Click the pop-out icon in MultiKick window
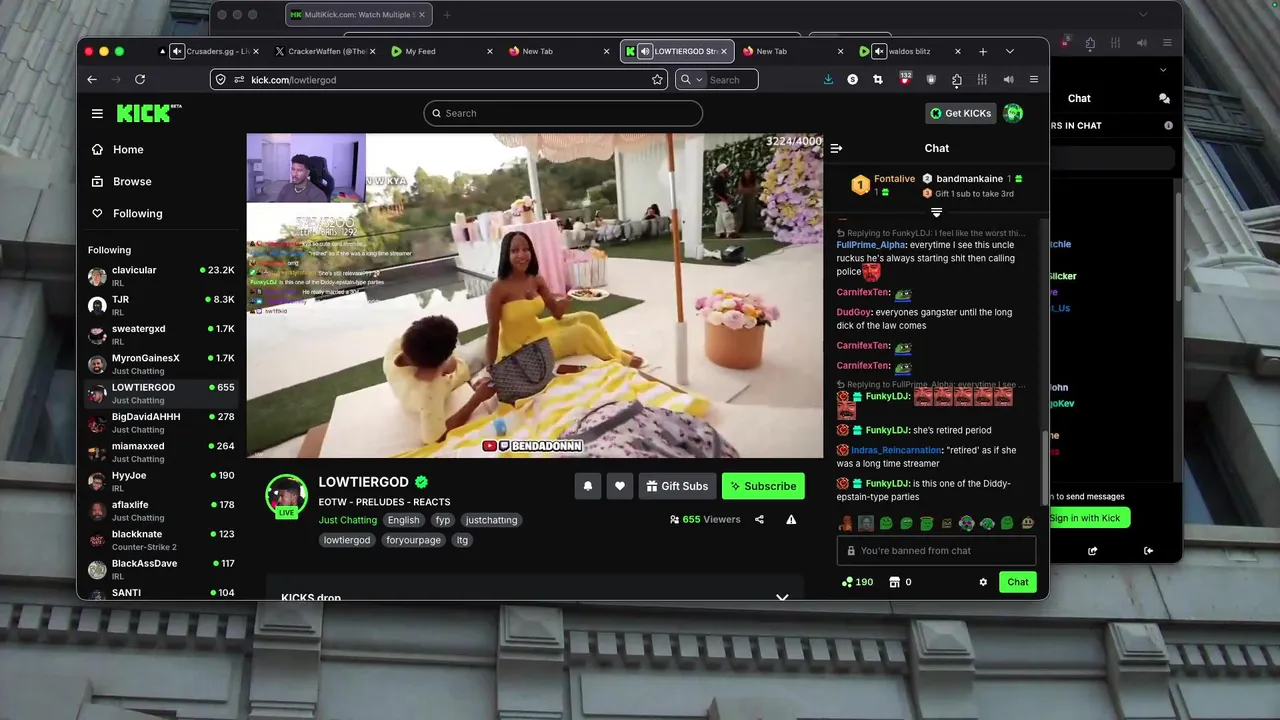Screen dimensions: 1280x720 [1092, 550]
